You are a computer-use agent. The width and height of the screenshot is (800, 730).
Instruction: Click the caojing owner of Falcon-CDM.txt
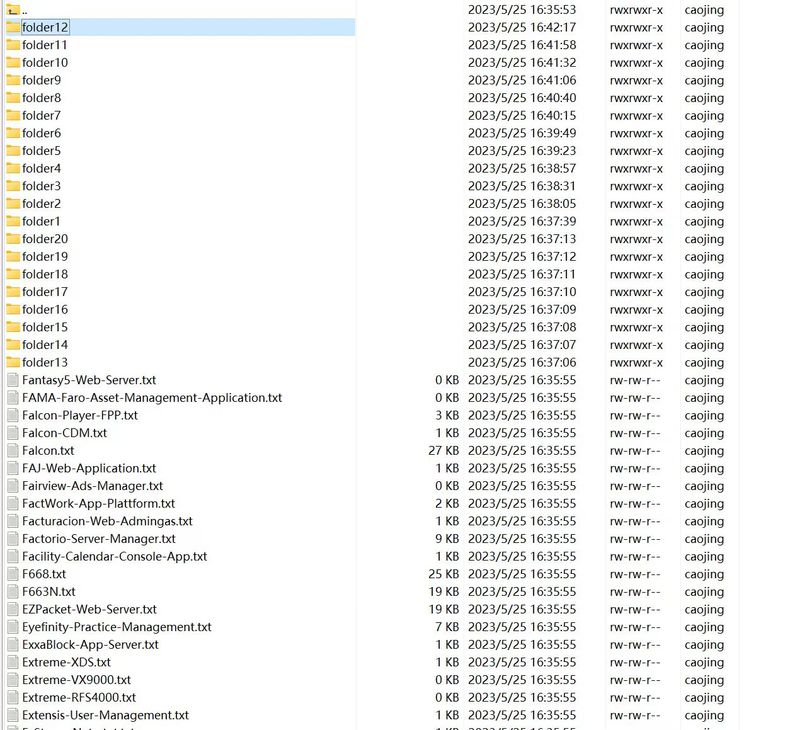click(x=704, y=433)
